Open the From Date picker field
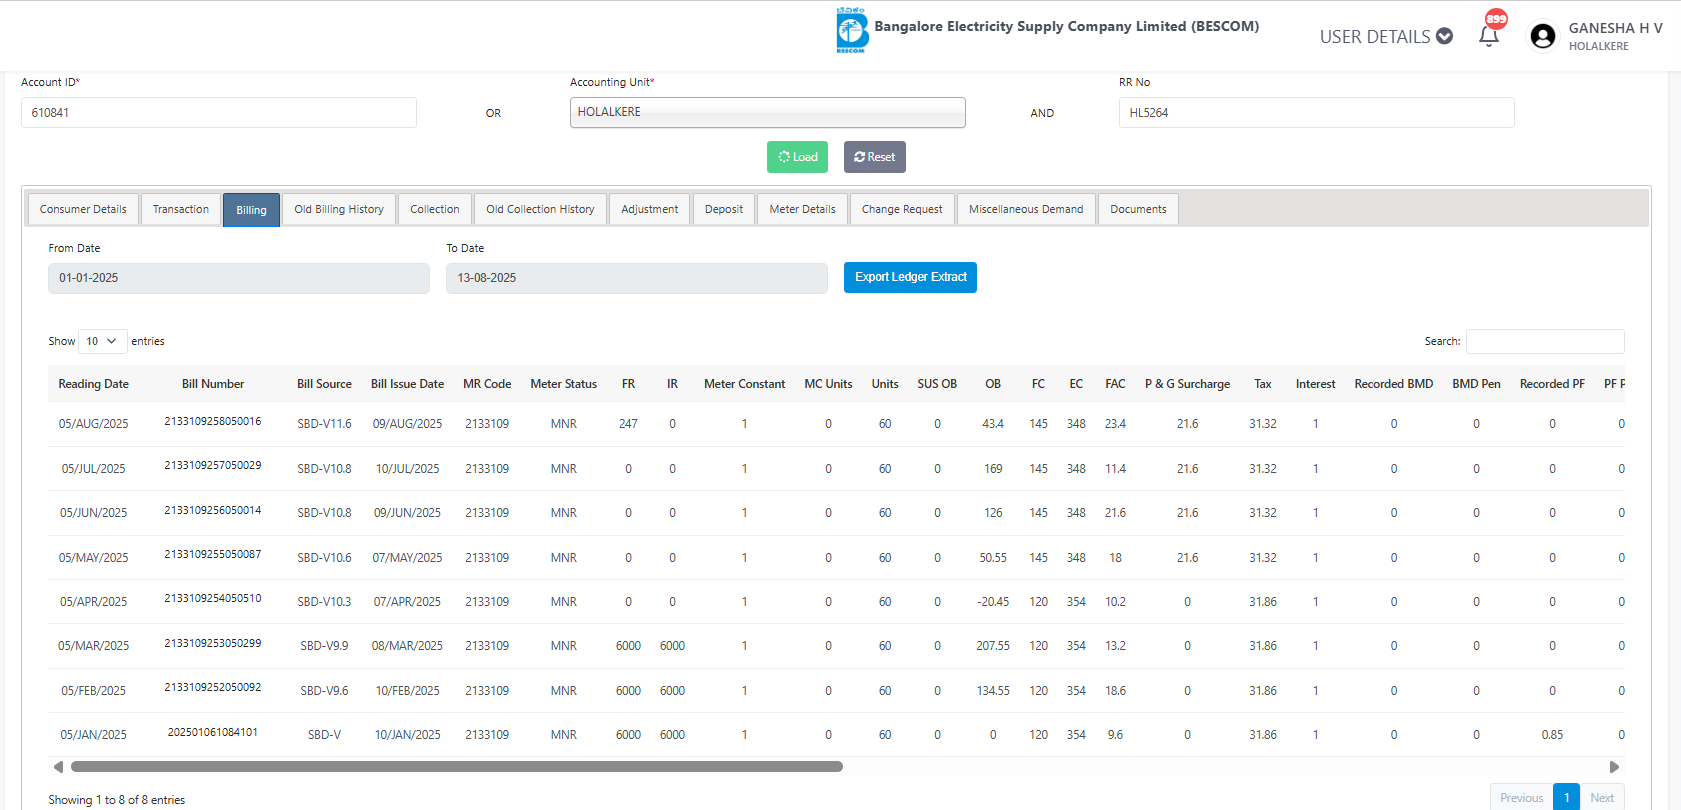The image size is (1681, 810). 238,278
